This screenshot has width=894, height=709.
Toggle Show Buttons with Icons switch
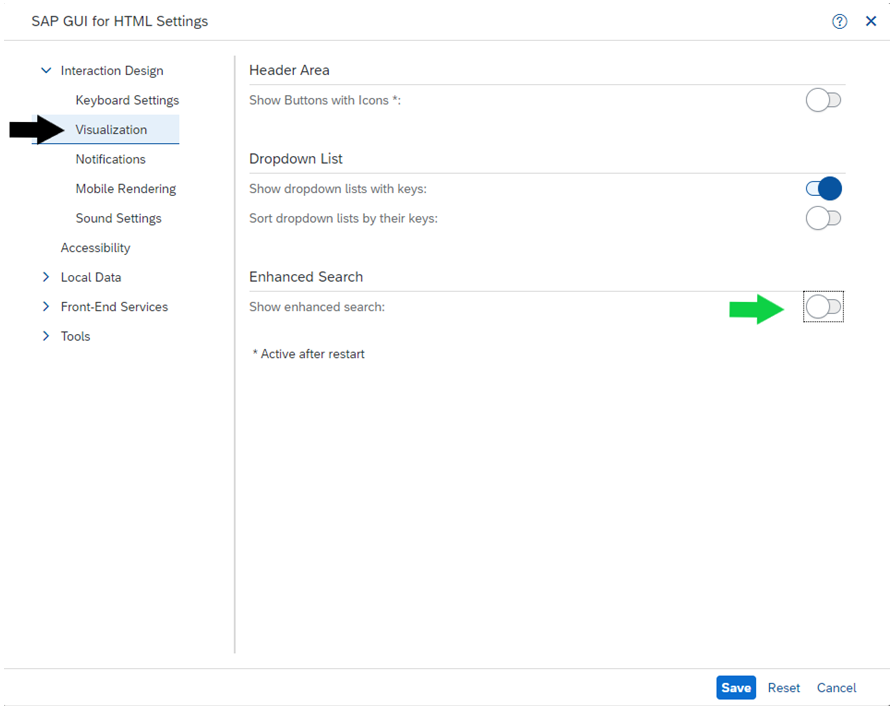pyautogui.click(x=823, y=100)
